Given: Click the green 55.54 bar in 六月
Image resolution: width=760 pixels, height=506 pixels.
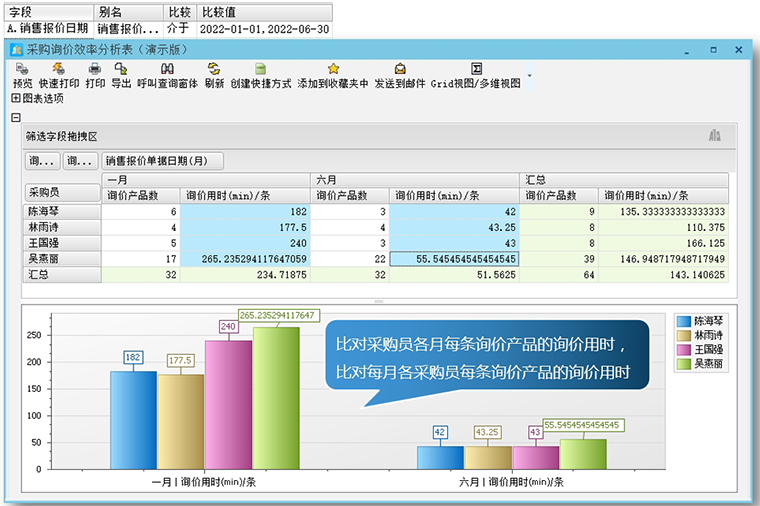Looking at the screenshot, I should 583,454.
